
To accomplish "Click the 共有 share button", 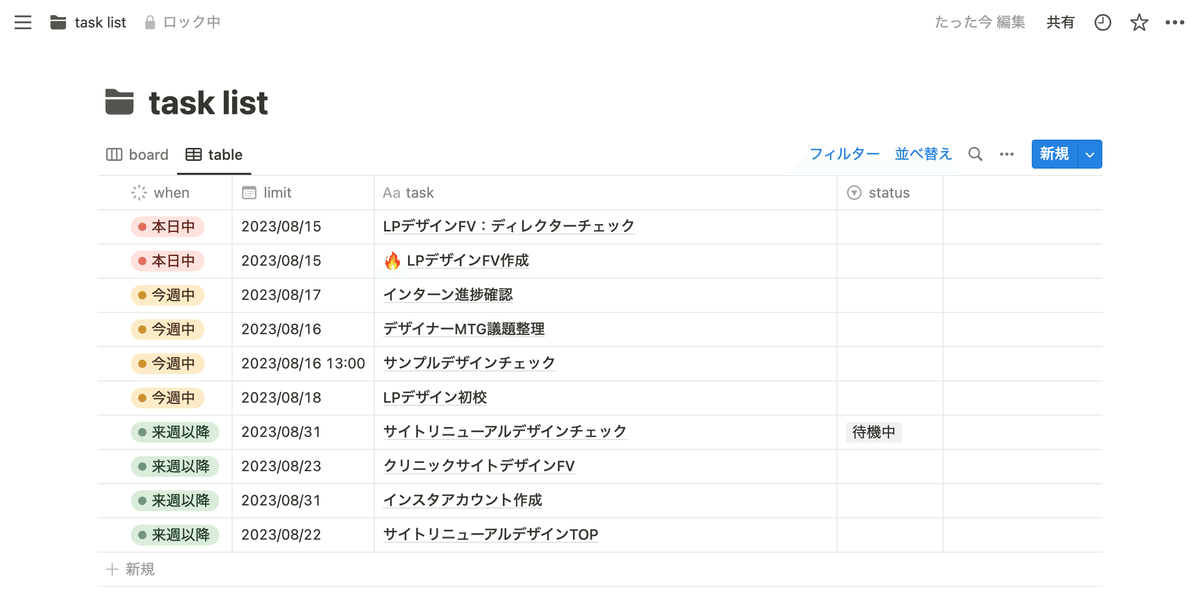I will point(1060,22).
